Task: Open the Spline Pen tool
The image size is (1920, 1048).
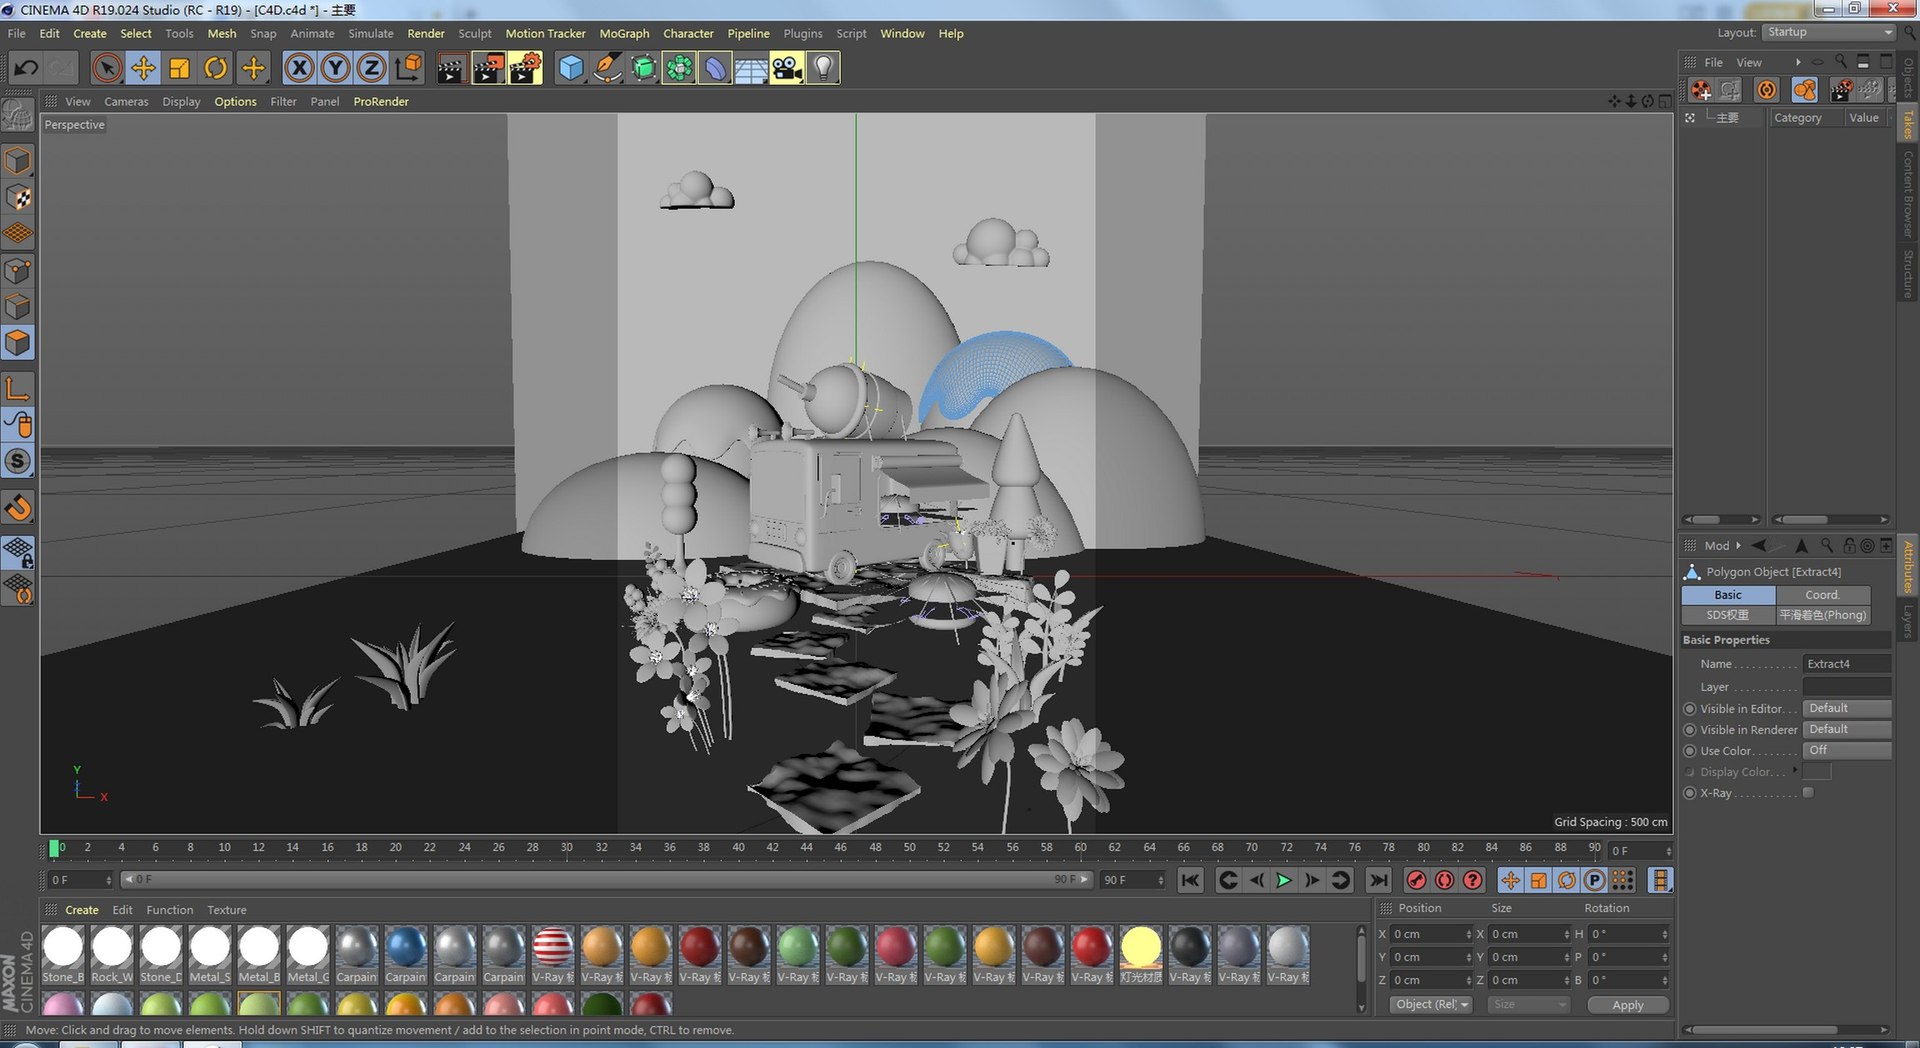Action: pyautogui.click(x=607, y=68)
